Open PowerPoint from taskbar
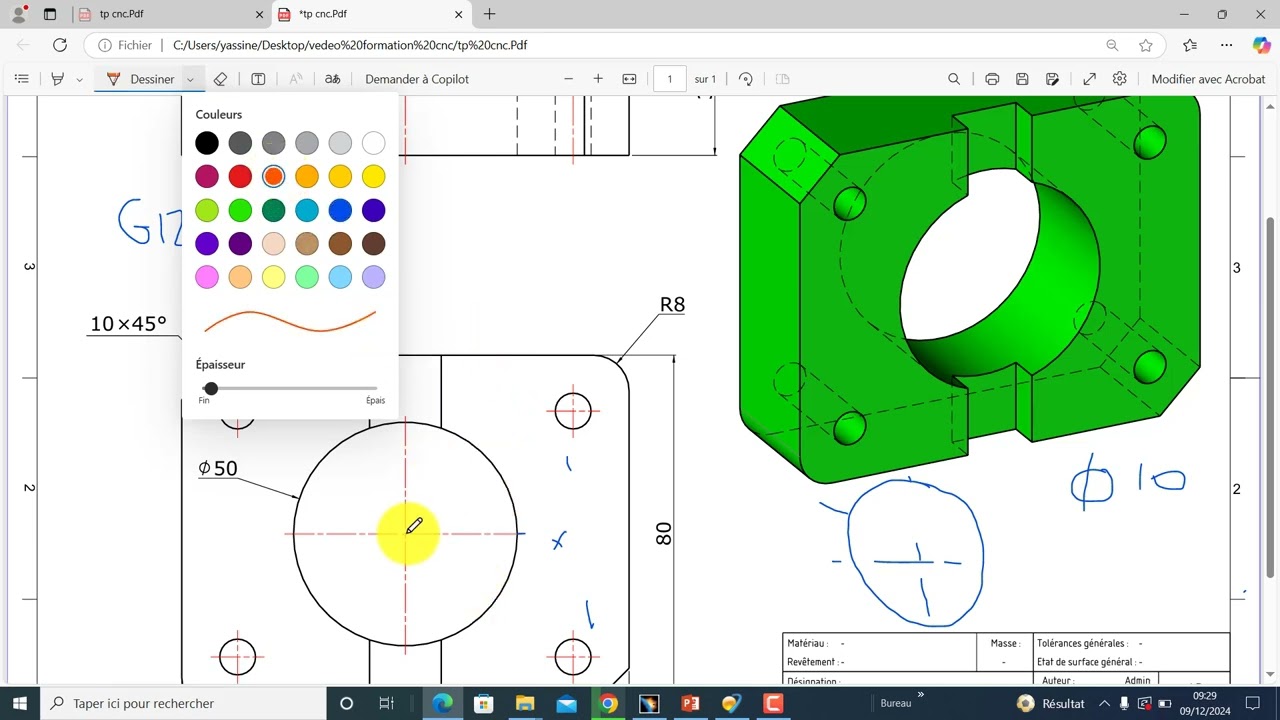This screenshot has width=1280, height=720. (690, 703)
